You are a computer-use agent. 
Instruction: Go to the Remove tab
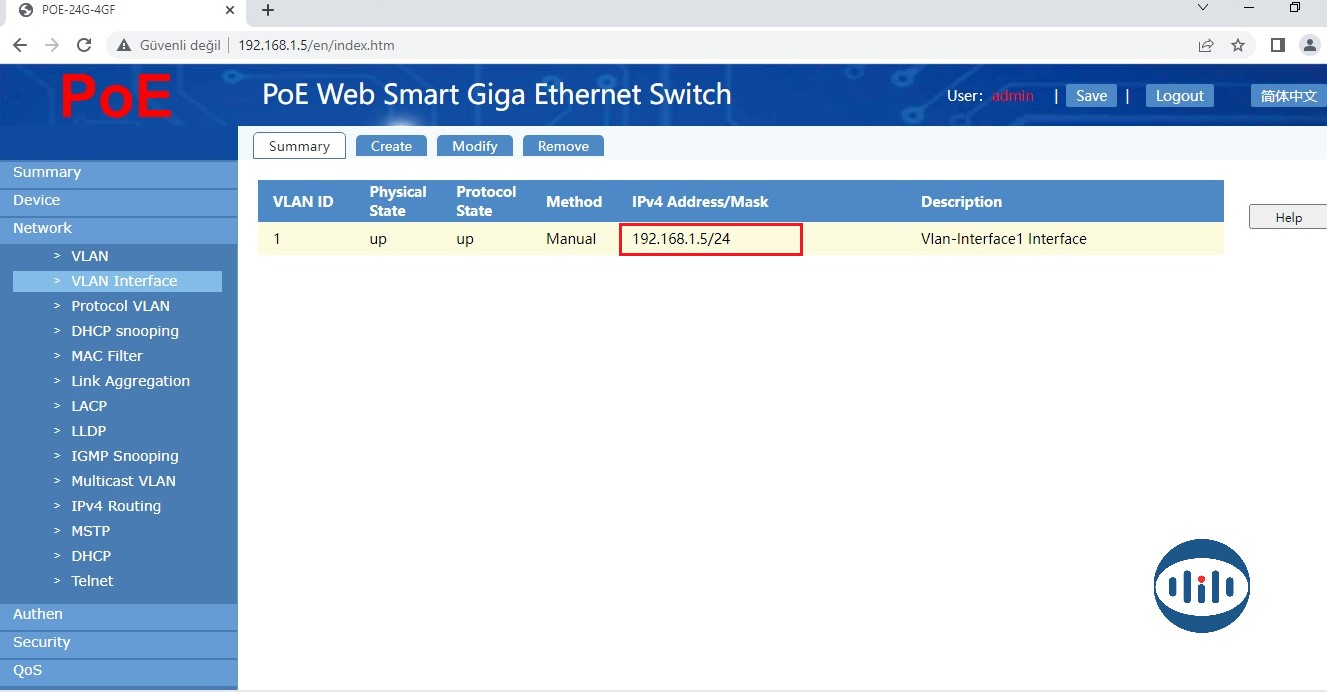[x=563, y=146]
